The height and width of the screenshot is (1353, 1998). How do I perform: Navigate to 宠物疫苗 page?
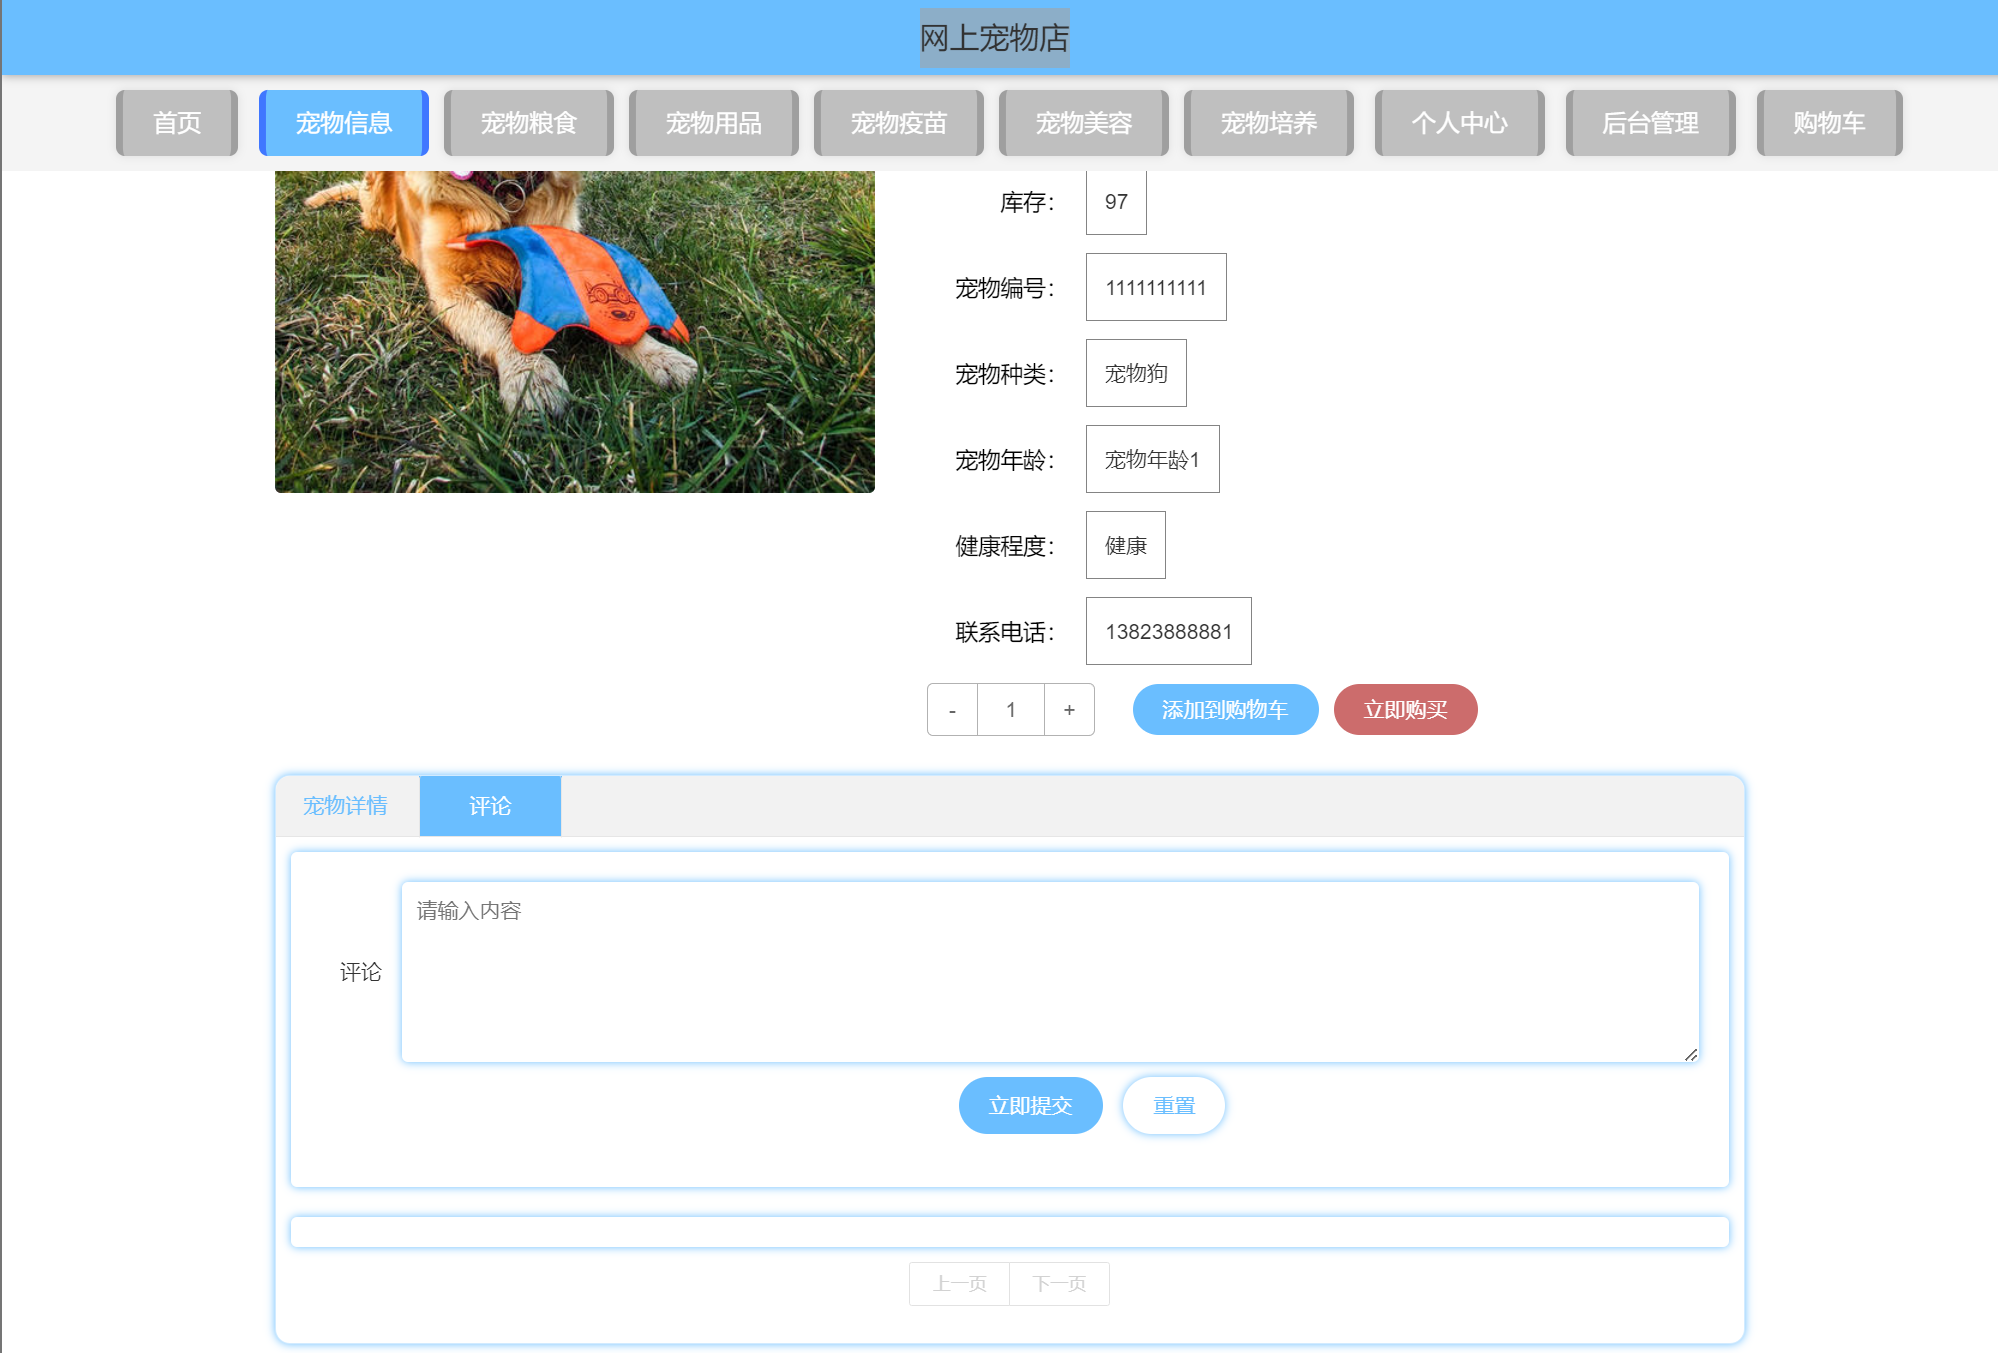pyautogui.click(x=898, y=123)
